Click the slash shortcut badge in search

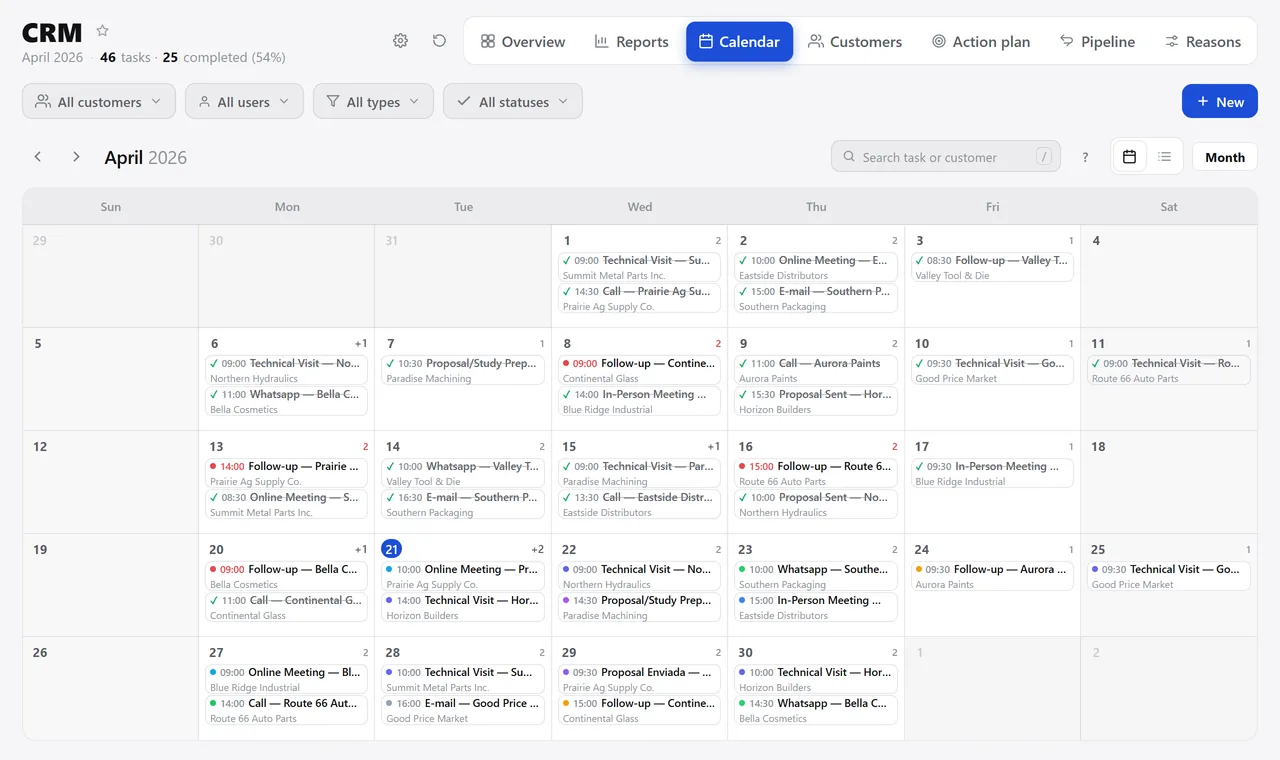[1044, 156]
